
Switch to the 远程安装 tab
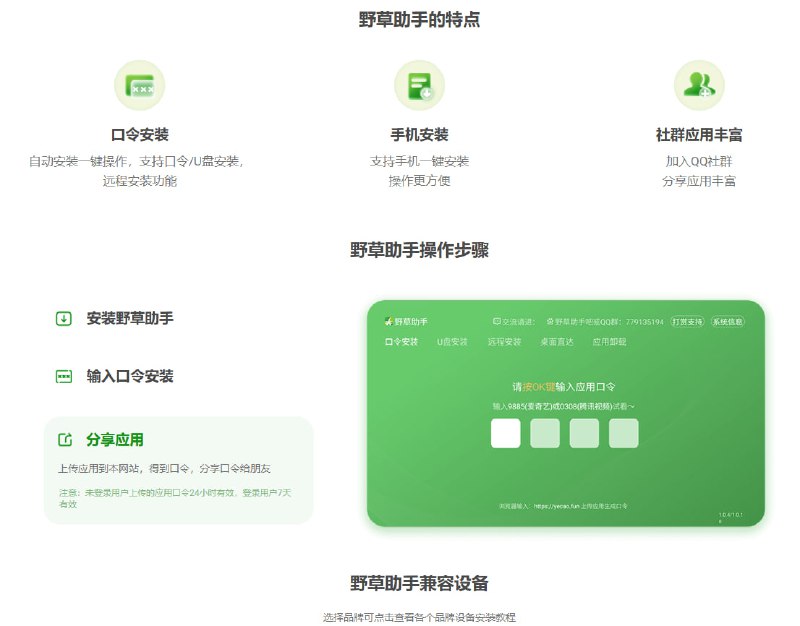[x=505, y=340]
